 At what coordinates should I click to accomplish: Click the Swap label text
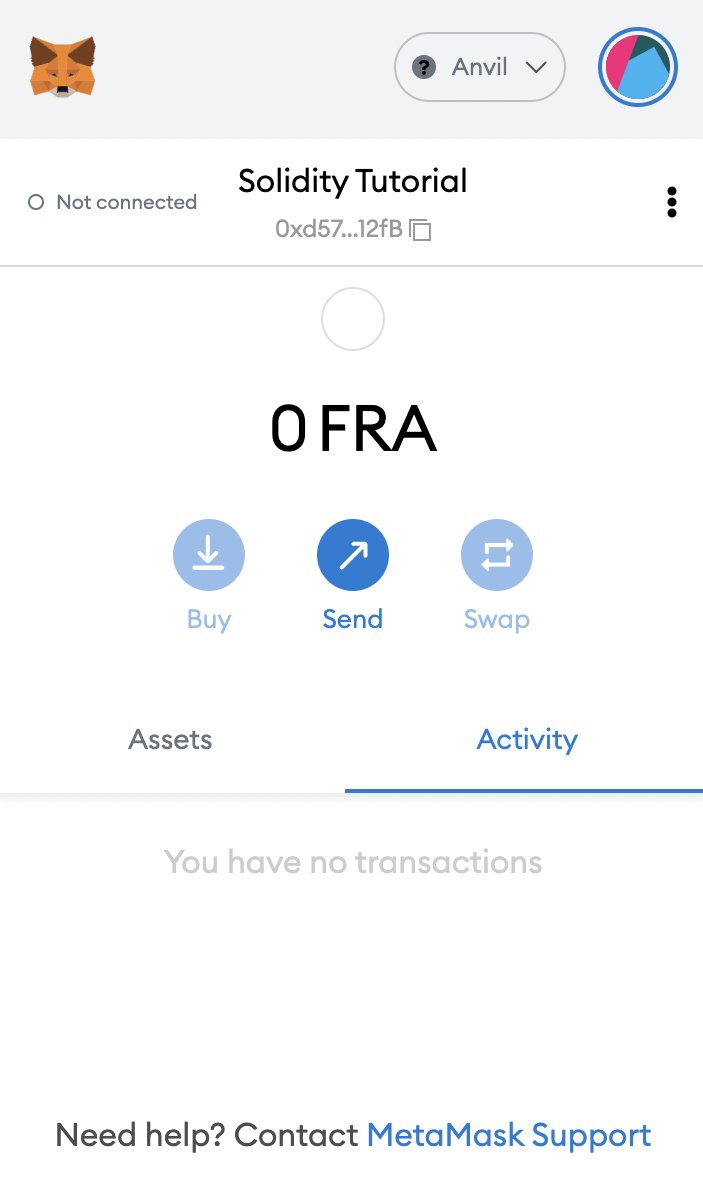(x=497, y=620)
